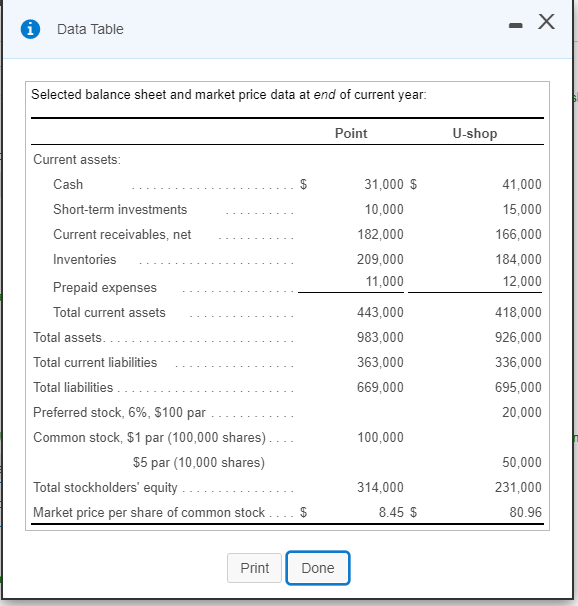Click the Total liabilities label
This screenshot has height=606, width=578.
click(73, 387)
